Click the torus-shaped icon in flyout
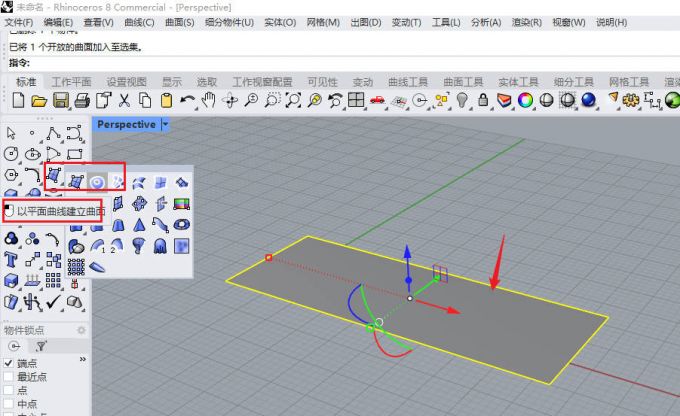 181,225
